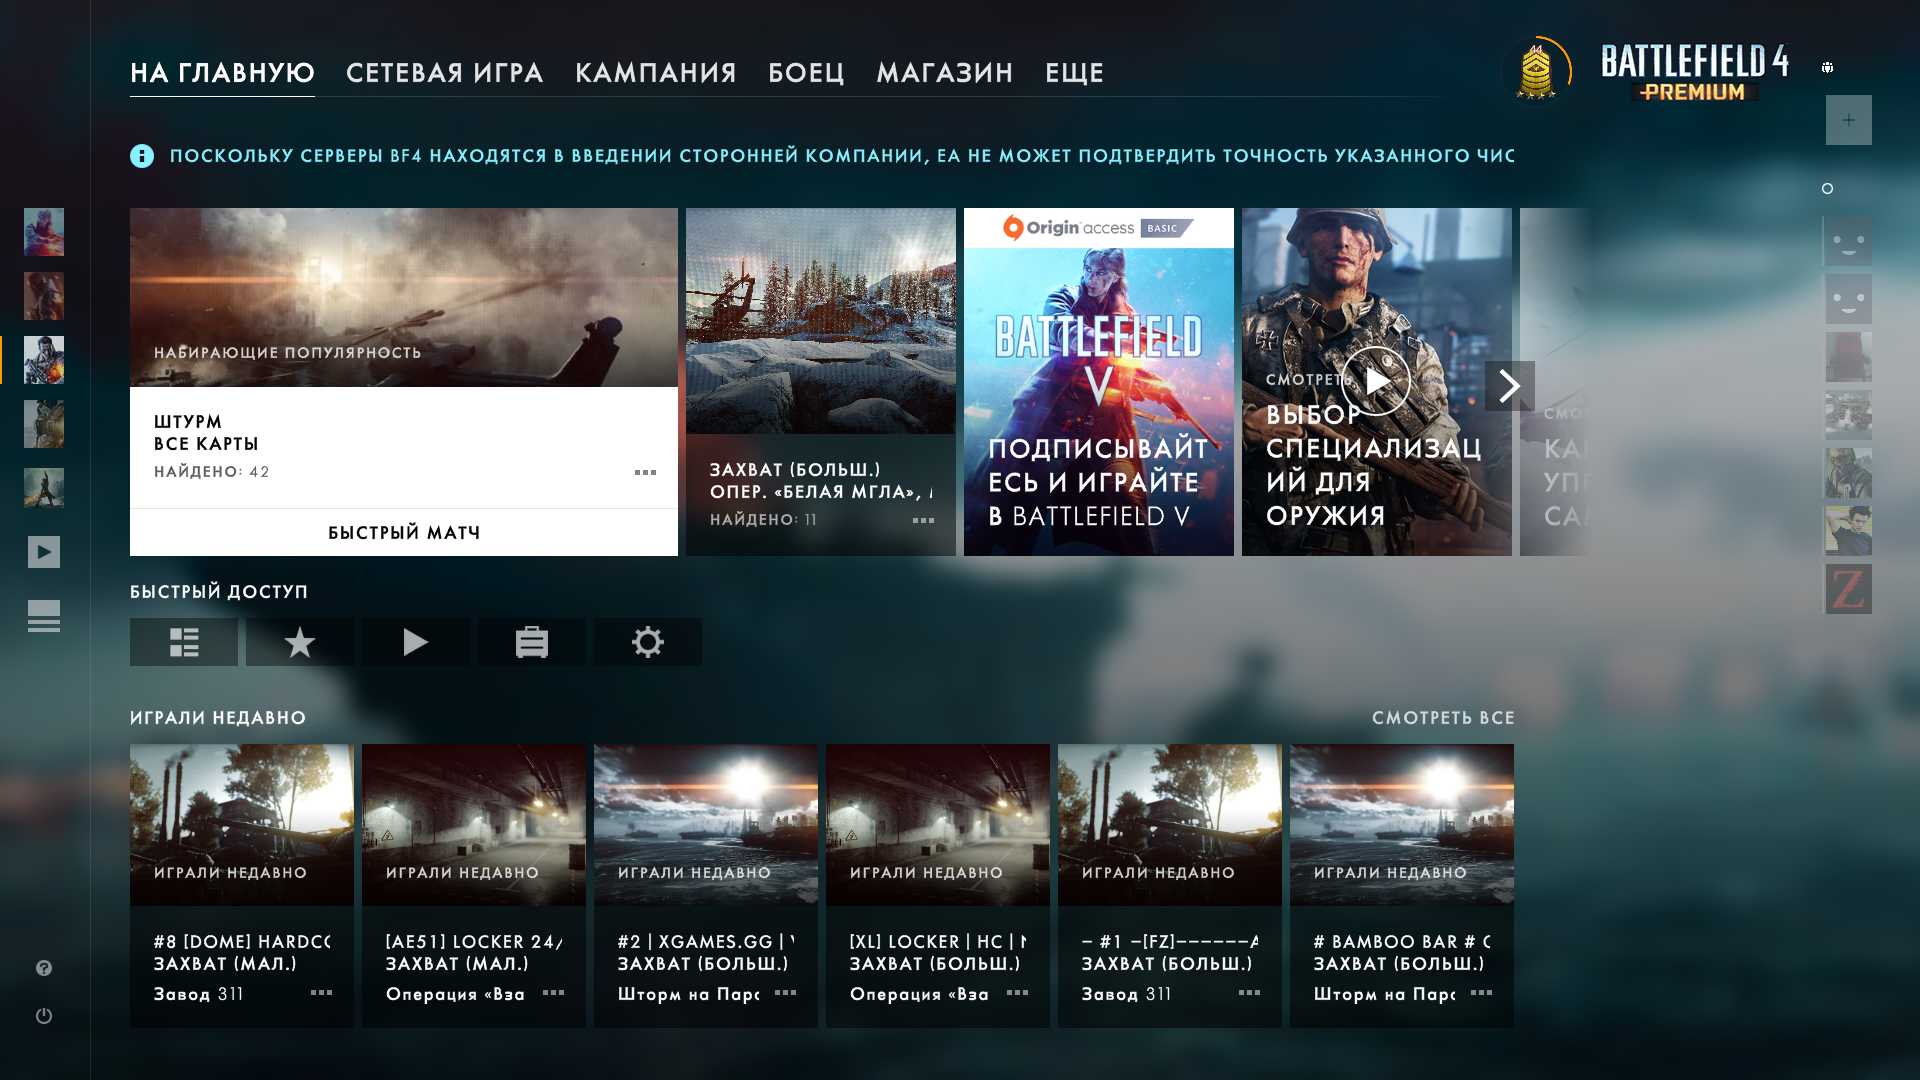1920x1080 pixels.
Task: Click online status circle above friends
Action: coord(1828,189)
